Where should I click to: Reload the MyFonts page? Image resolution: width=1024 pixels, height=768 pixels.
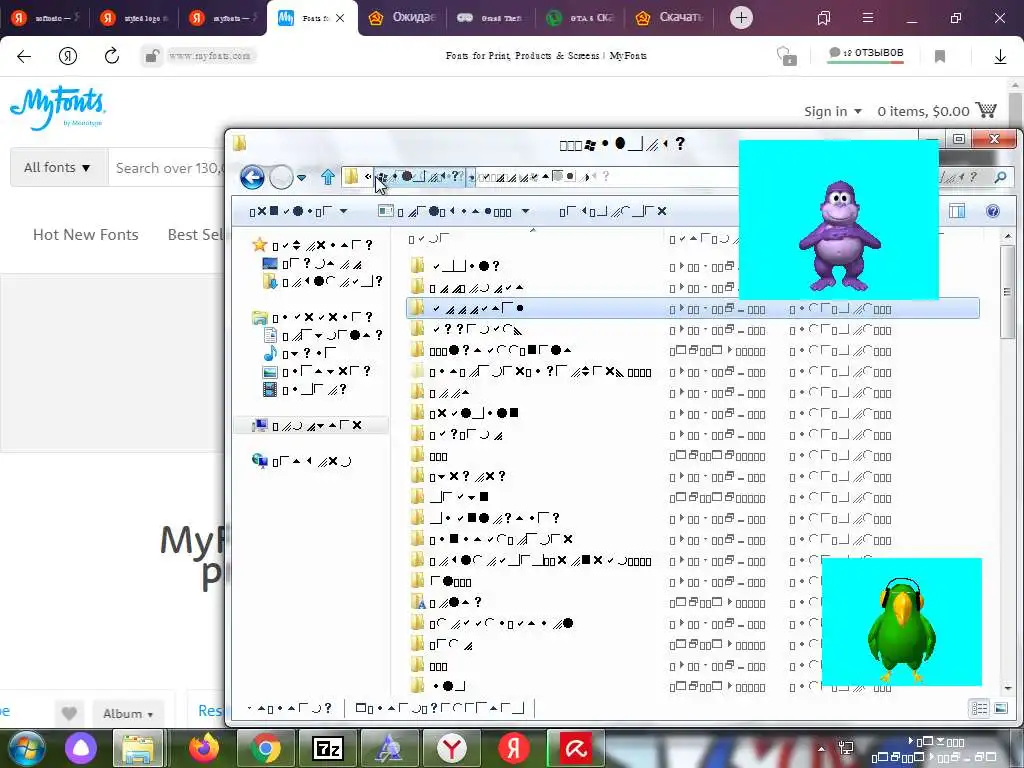[x=112, y=56]
